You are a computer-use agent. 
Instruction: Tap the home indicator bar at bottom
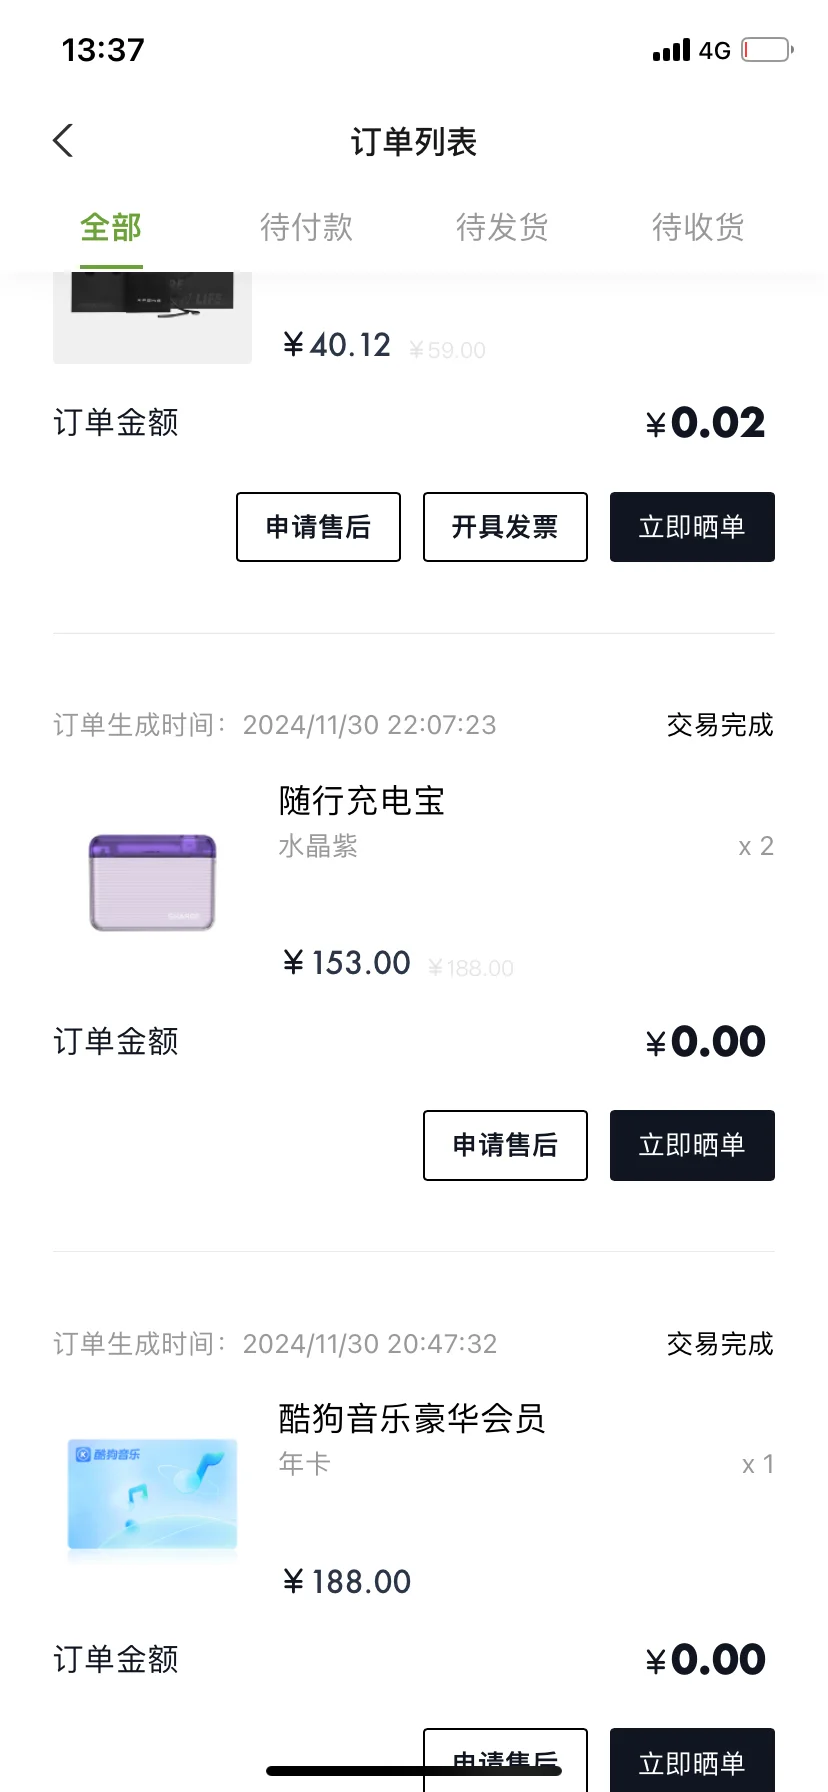coord(414,1771)
